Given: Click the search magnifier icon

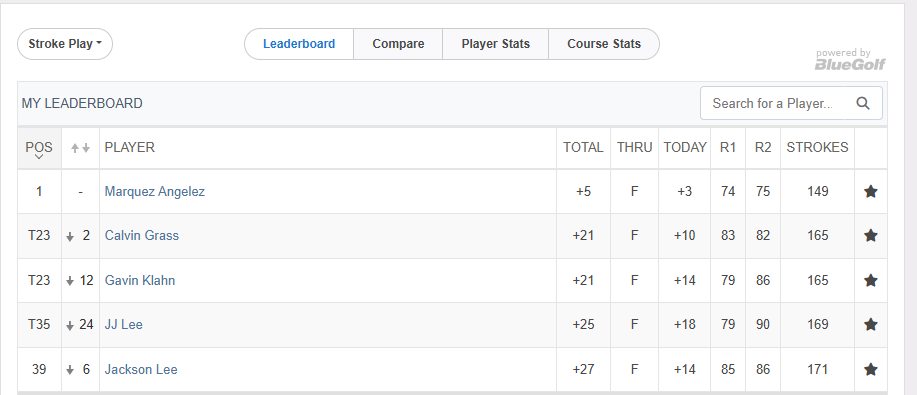Looking at the screenshot, I should coord(863,104).
